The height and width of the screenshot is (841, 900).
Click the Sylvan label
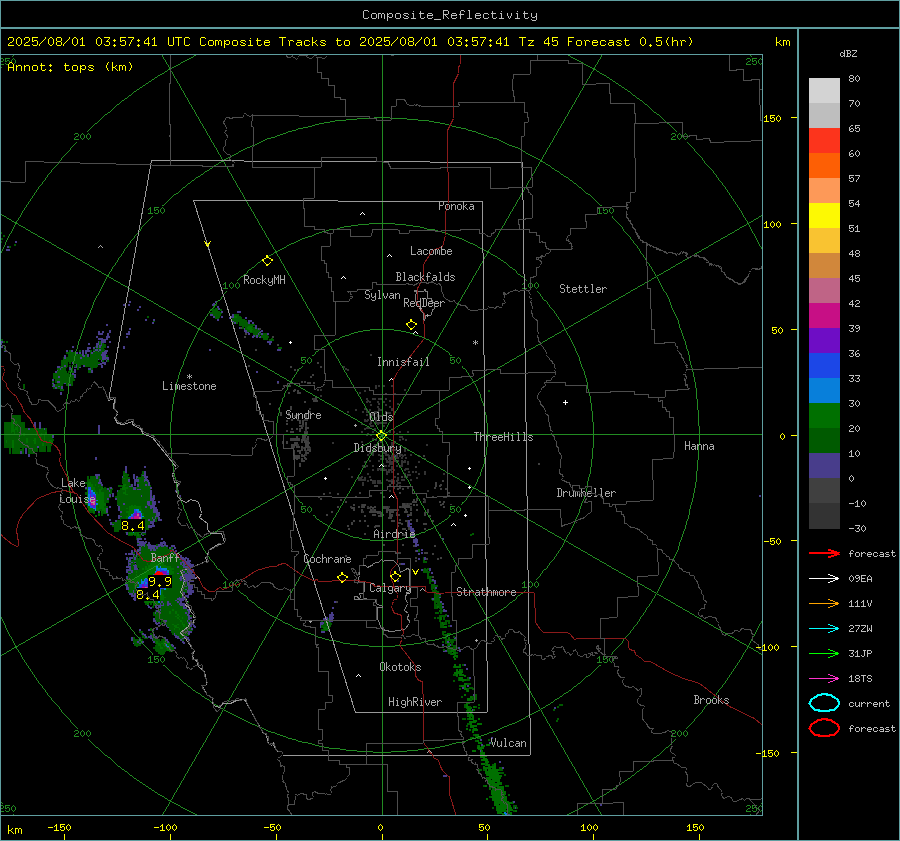point(382,295)
